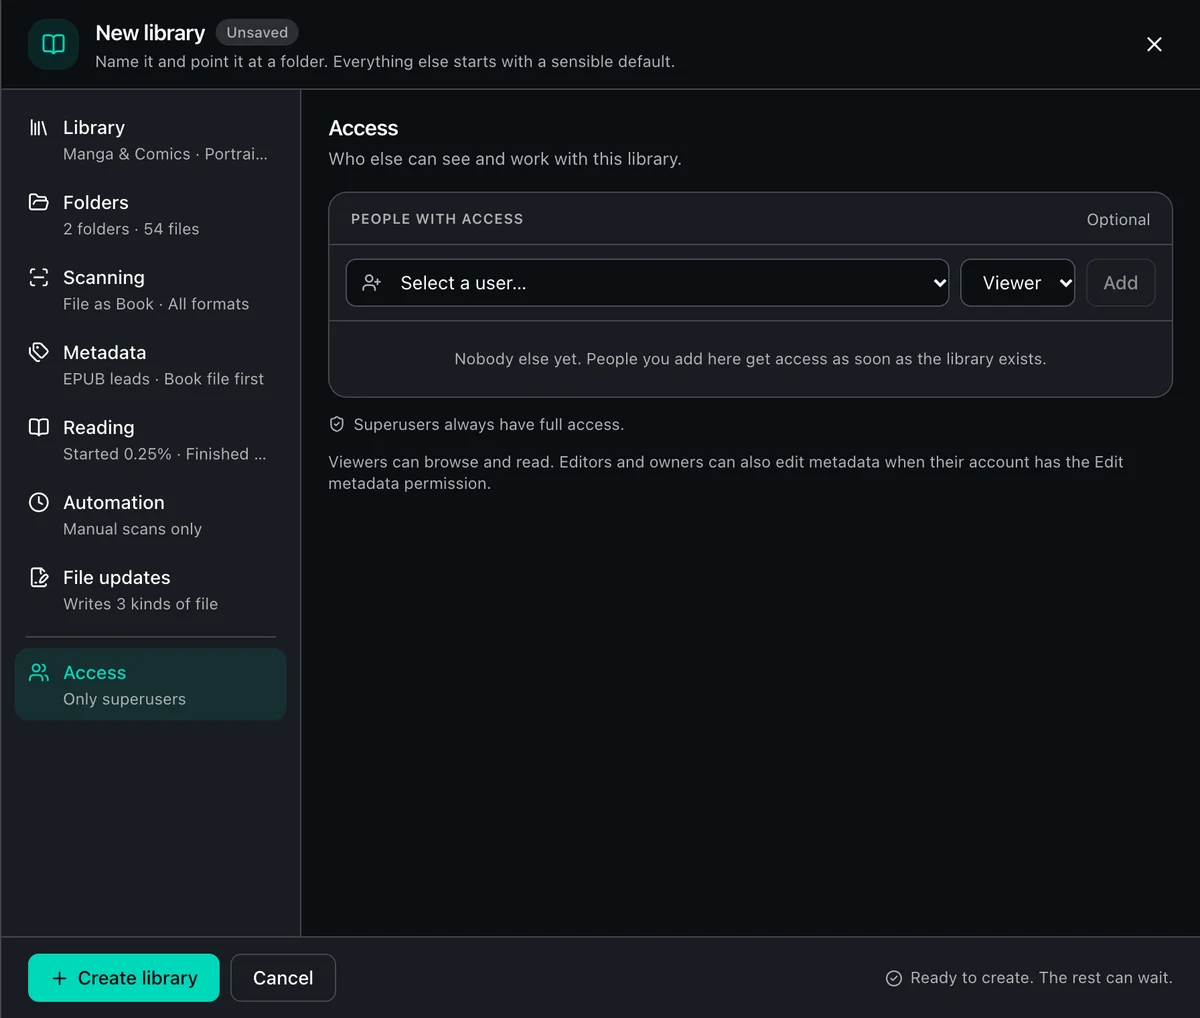Screen dimensions: 1200x1018
Task: Switch to the File updates section
Action: pyautogui.click(x=151, y=590)
